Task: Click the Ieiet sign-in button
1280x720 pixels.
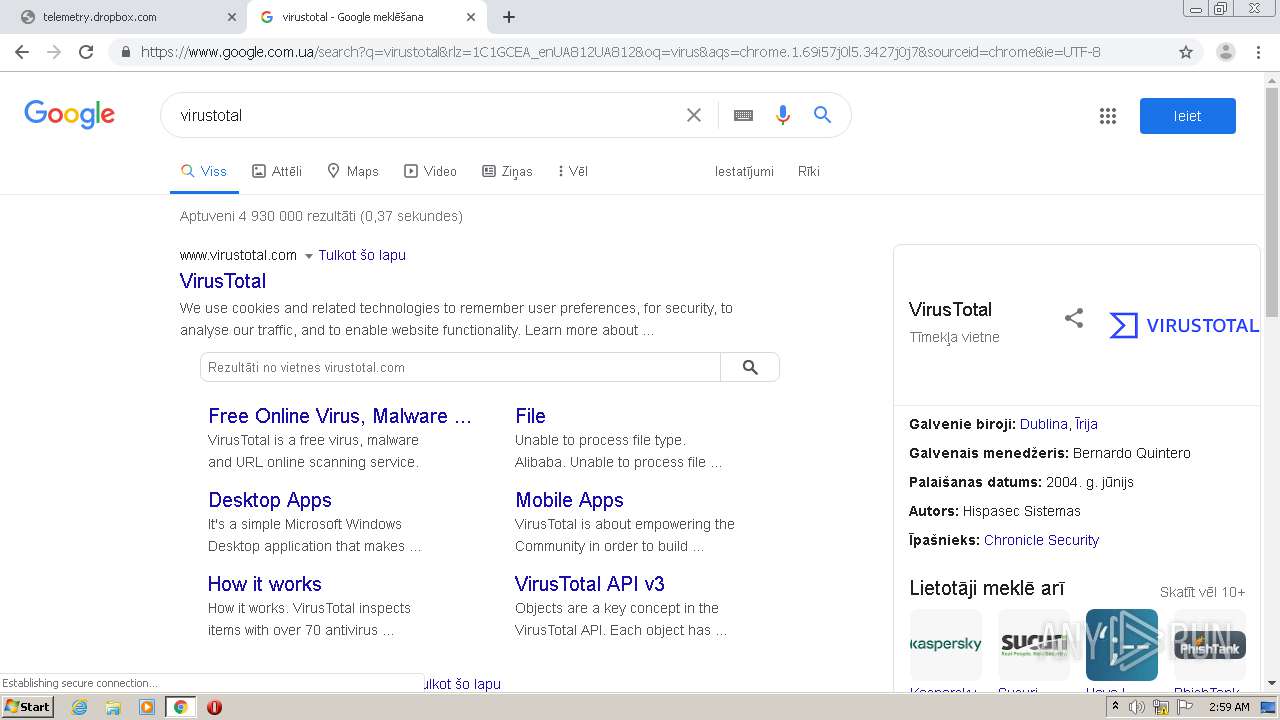Action: 1188,116
